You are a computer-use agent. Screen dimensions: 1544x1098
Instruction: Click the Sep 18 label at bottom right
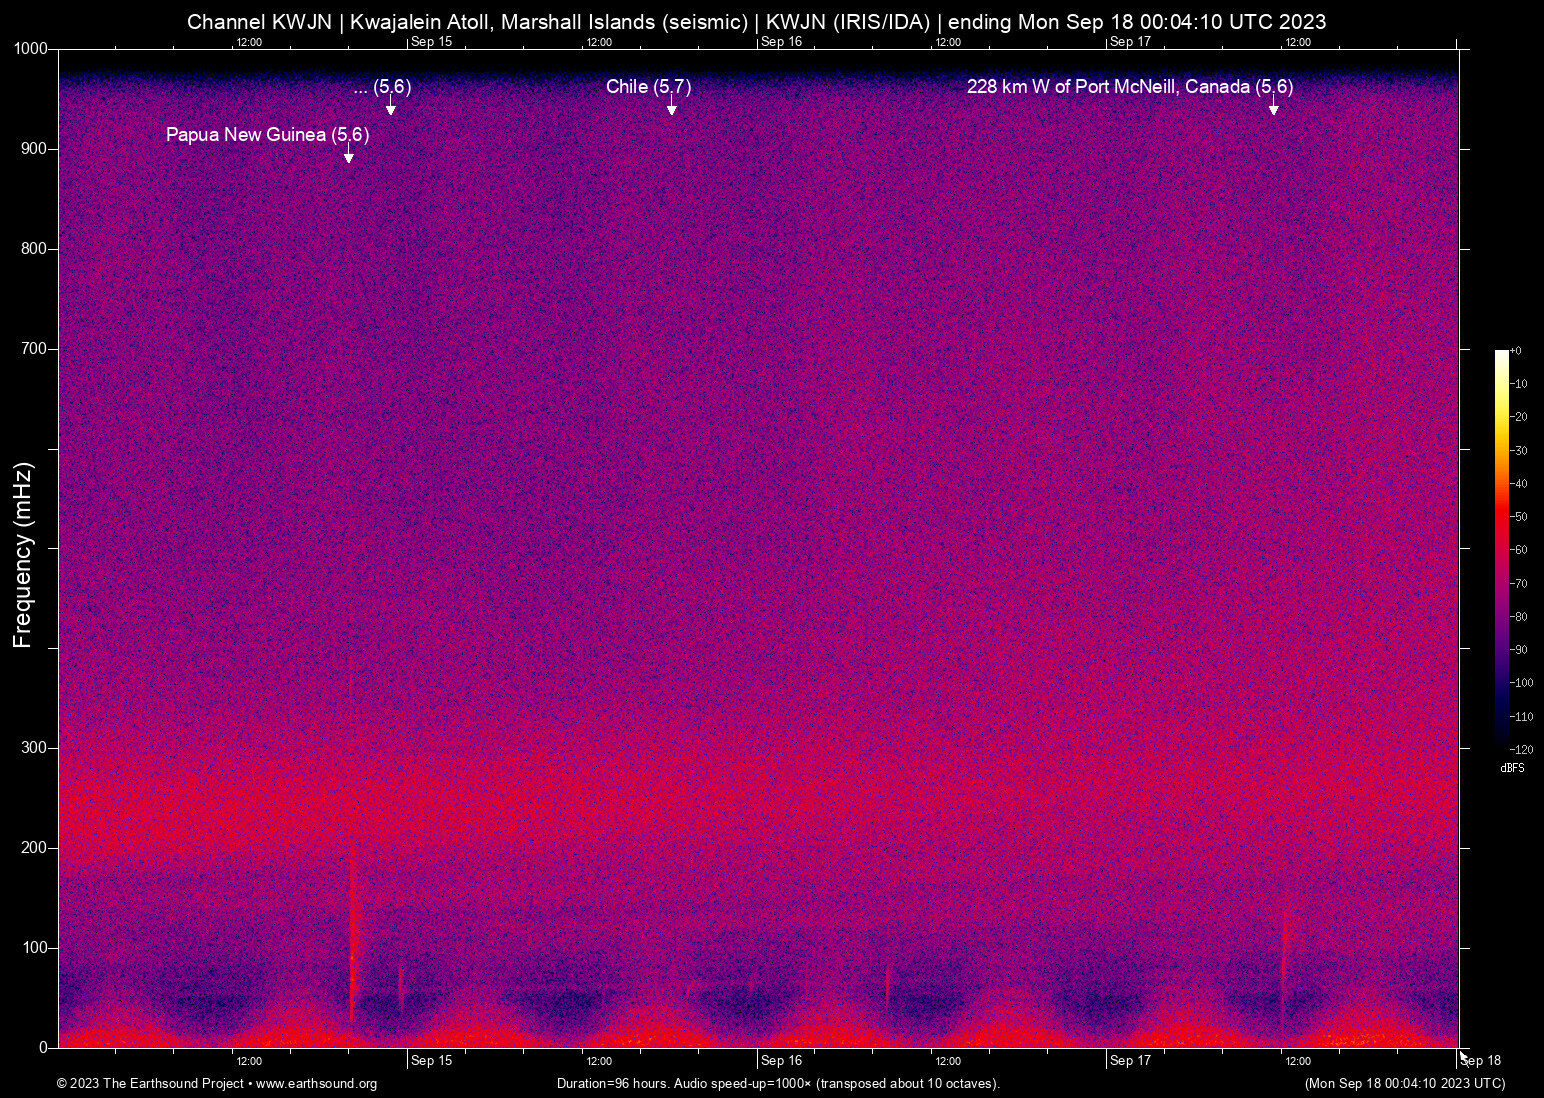pos(1480,1060)
